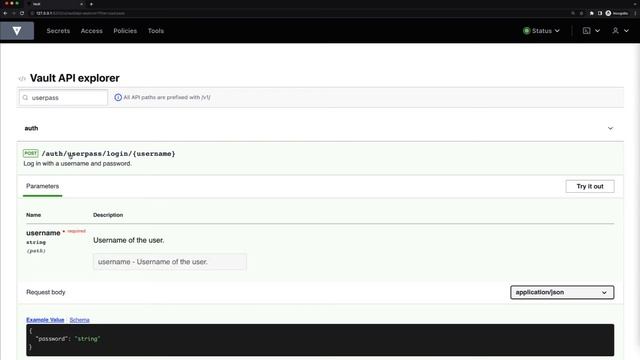Open the Access menu
Image resolution: width=640 pixels, height=360 pixels.
click(x=91, y=31)
